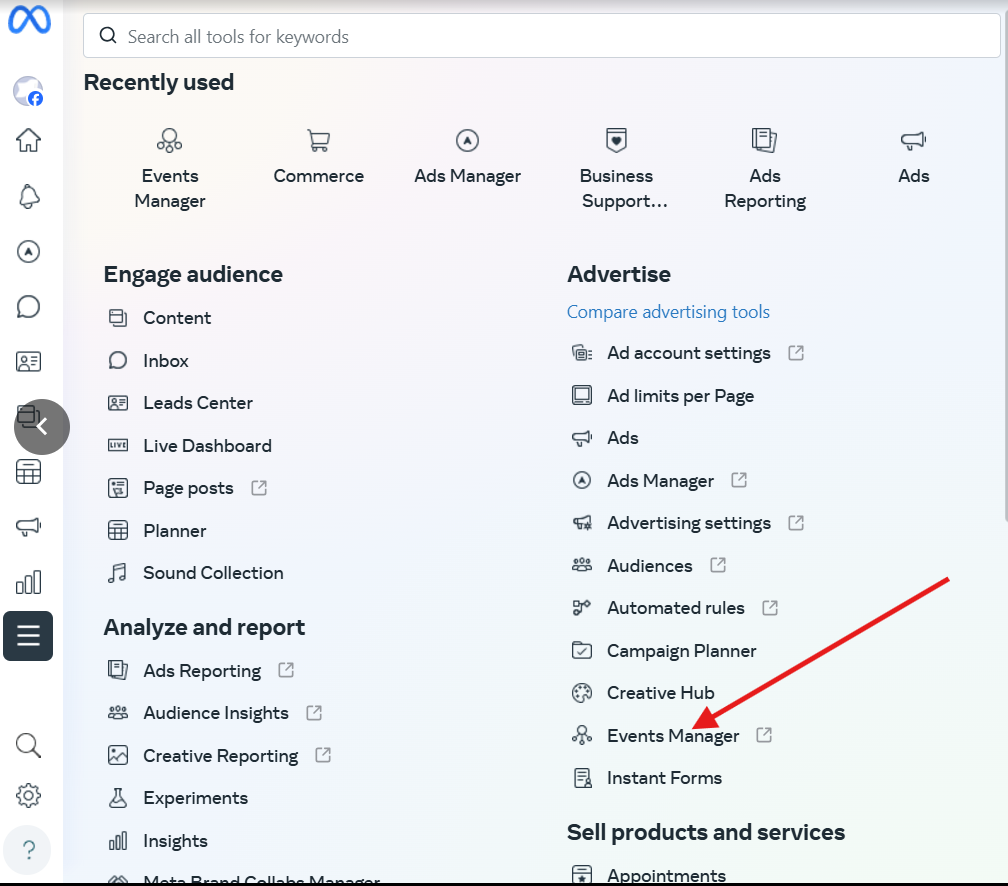Open Events Manager under Advertise
This screenshot has height=886, width=1008.
[x=672, y=736]
